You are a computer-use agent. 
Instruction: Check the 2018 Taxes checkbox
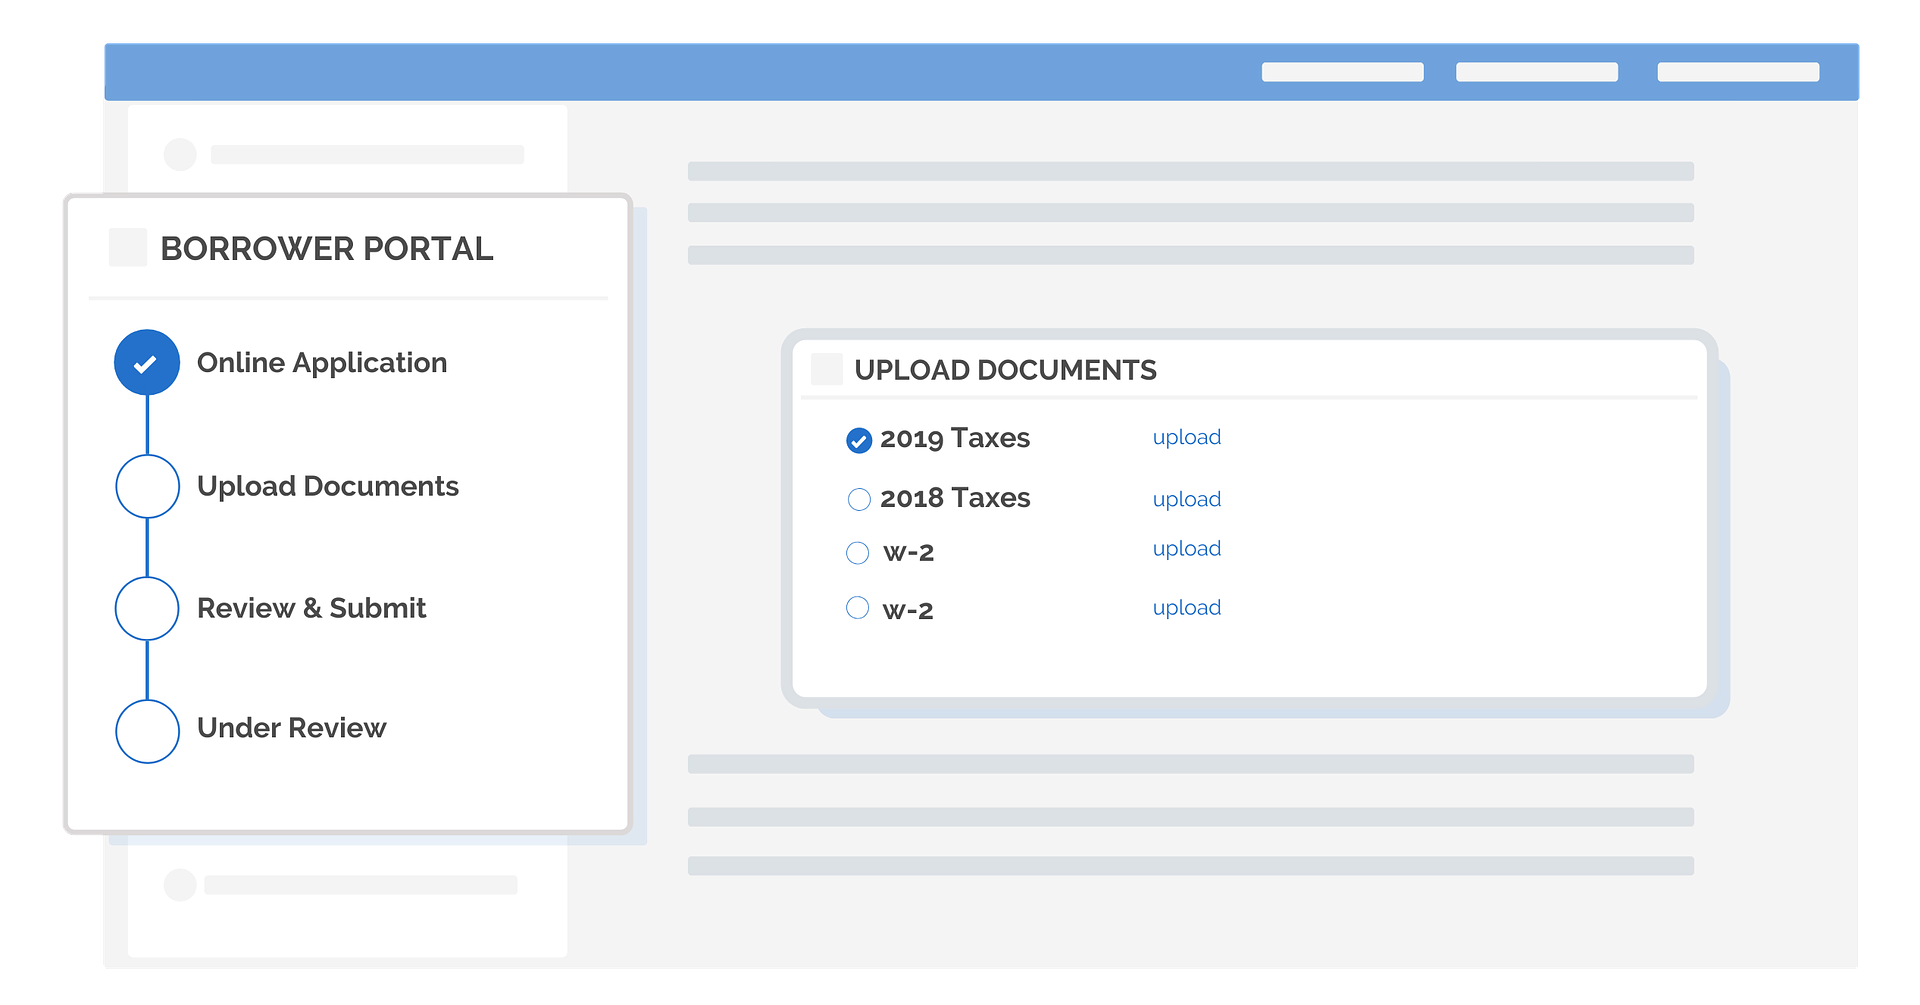tap(858, 499)
